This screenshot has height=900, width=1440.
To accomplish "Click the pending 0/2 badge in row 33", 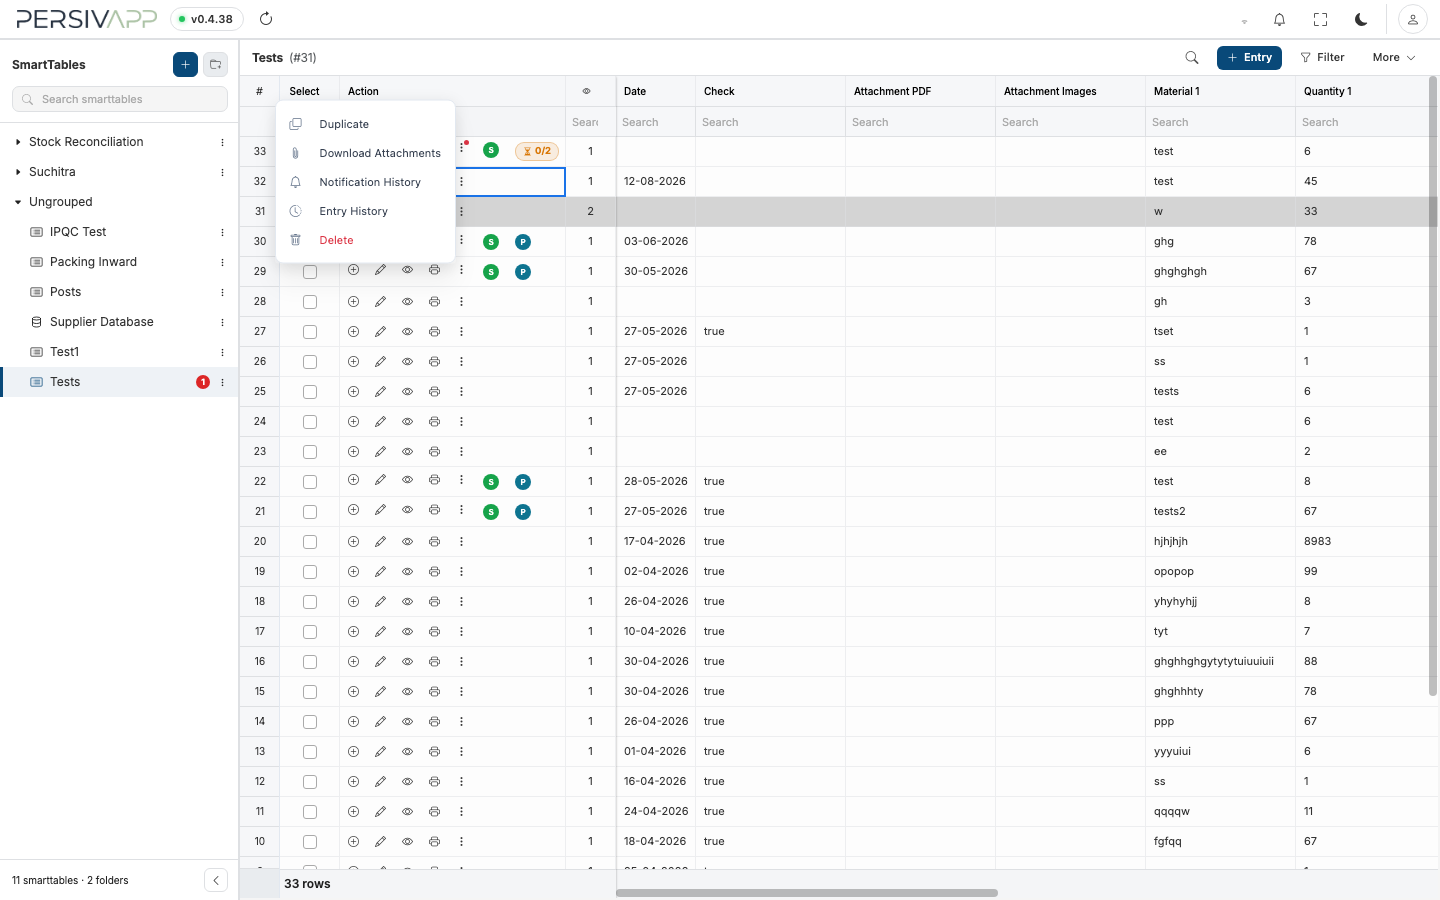I will (537, 151).
